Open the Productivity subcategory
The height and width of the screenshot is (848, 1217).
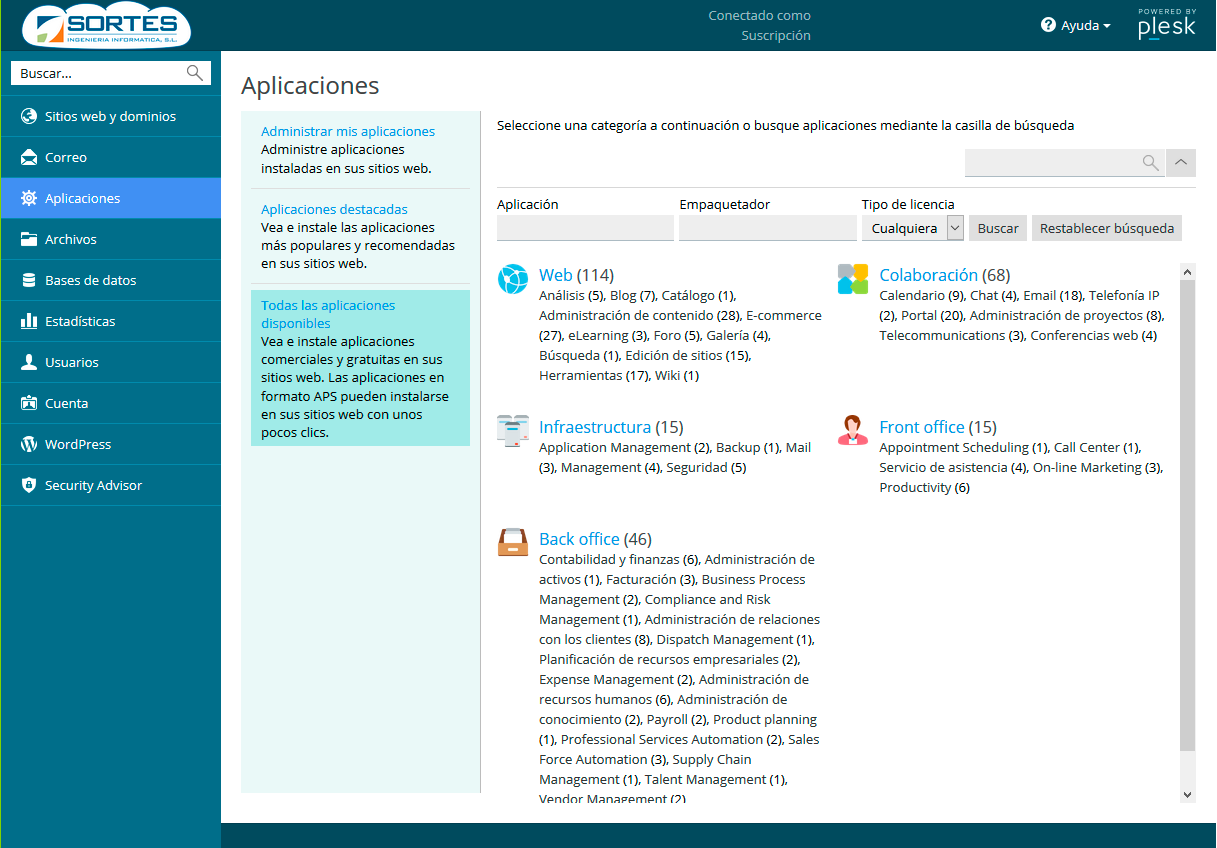(915, 487)
